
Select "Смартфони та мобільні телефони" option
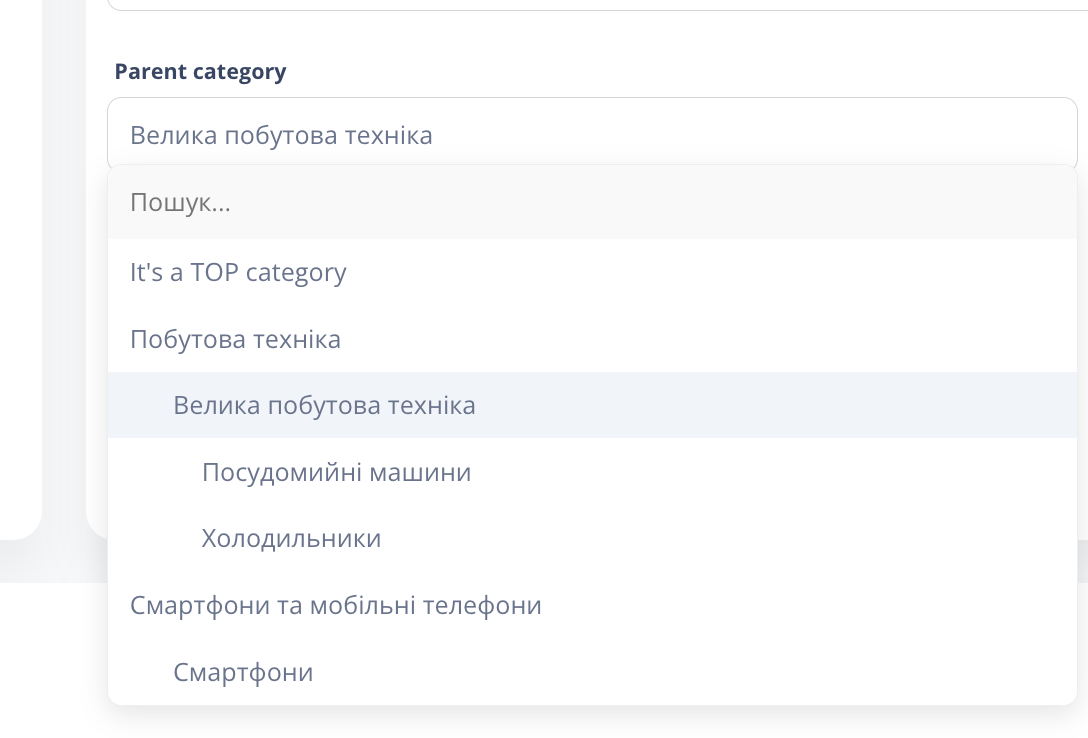pyautogui.click(x=335, y=605)
